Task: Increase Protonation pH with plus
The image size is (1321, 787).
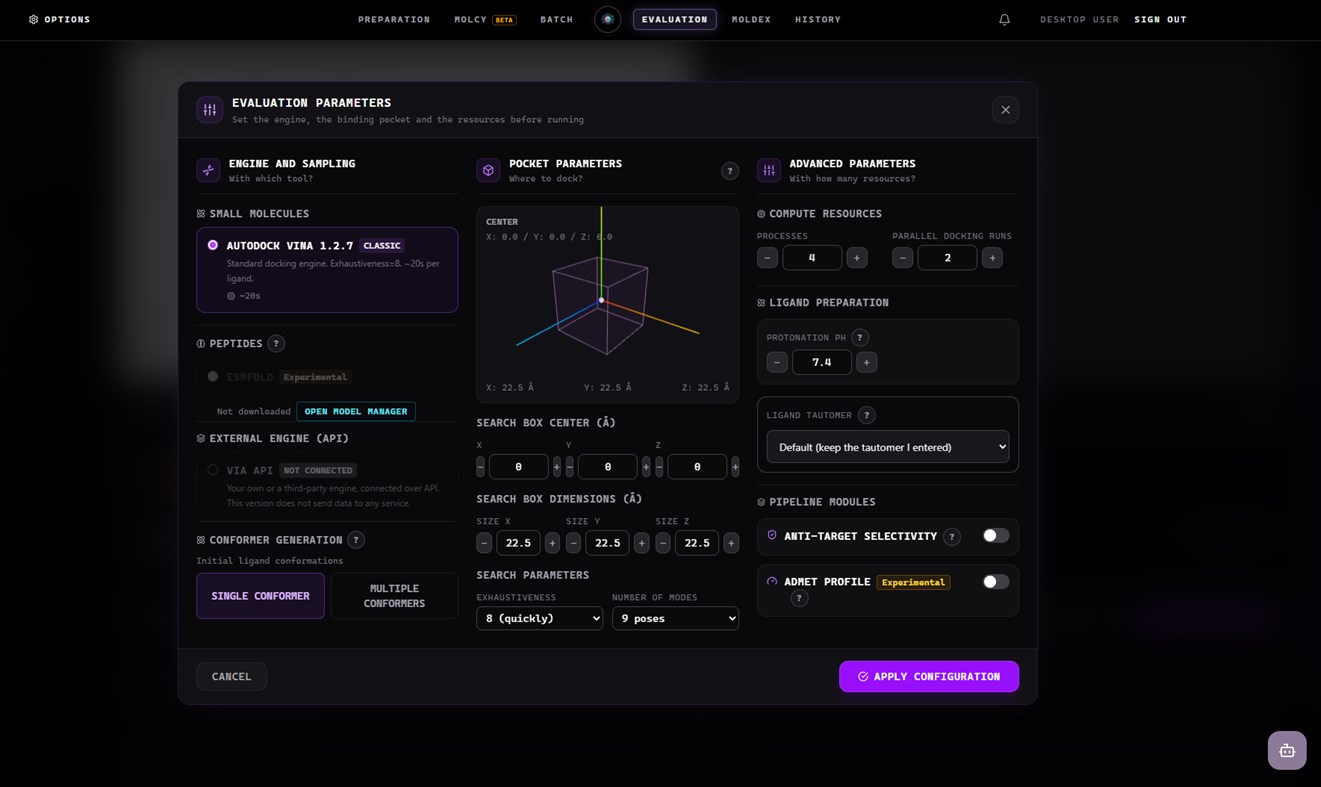Action: tap(867, 362)
